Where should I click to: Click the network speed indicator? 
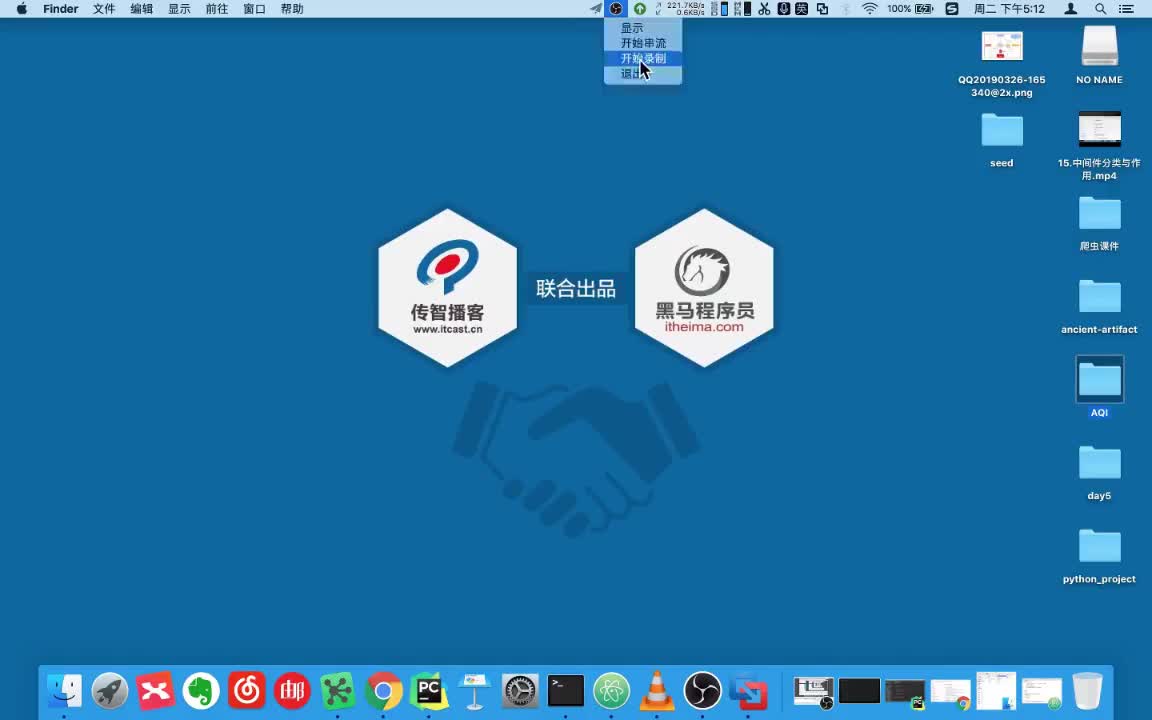point(680,9)
